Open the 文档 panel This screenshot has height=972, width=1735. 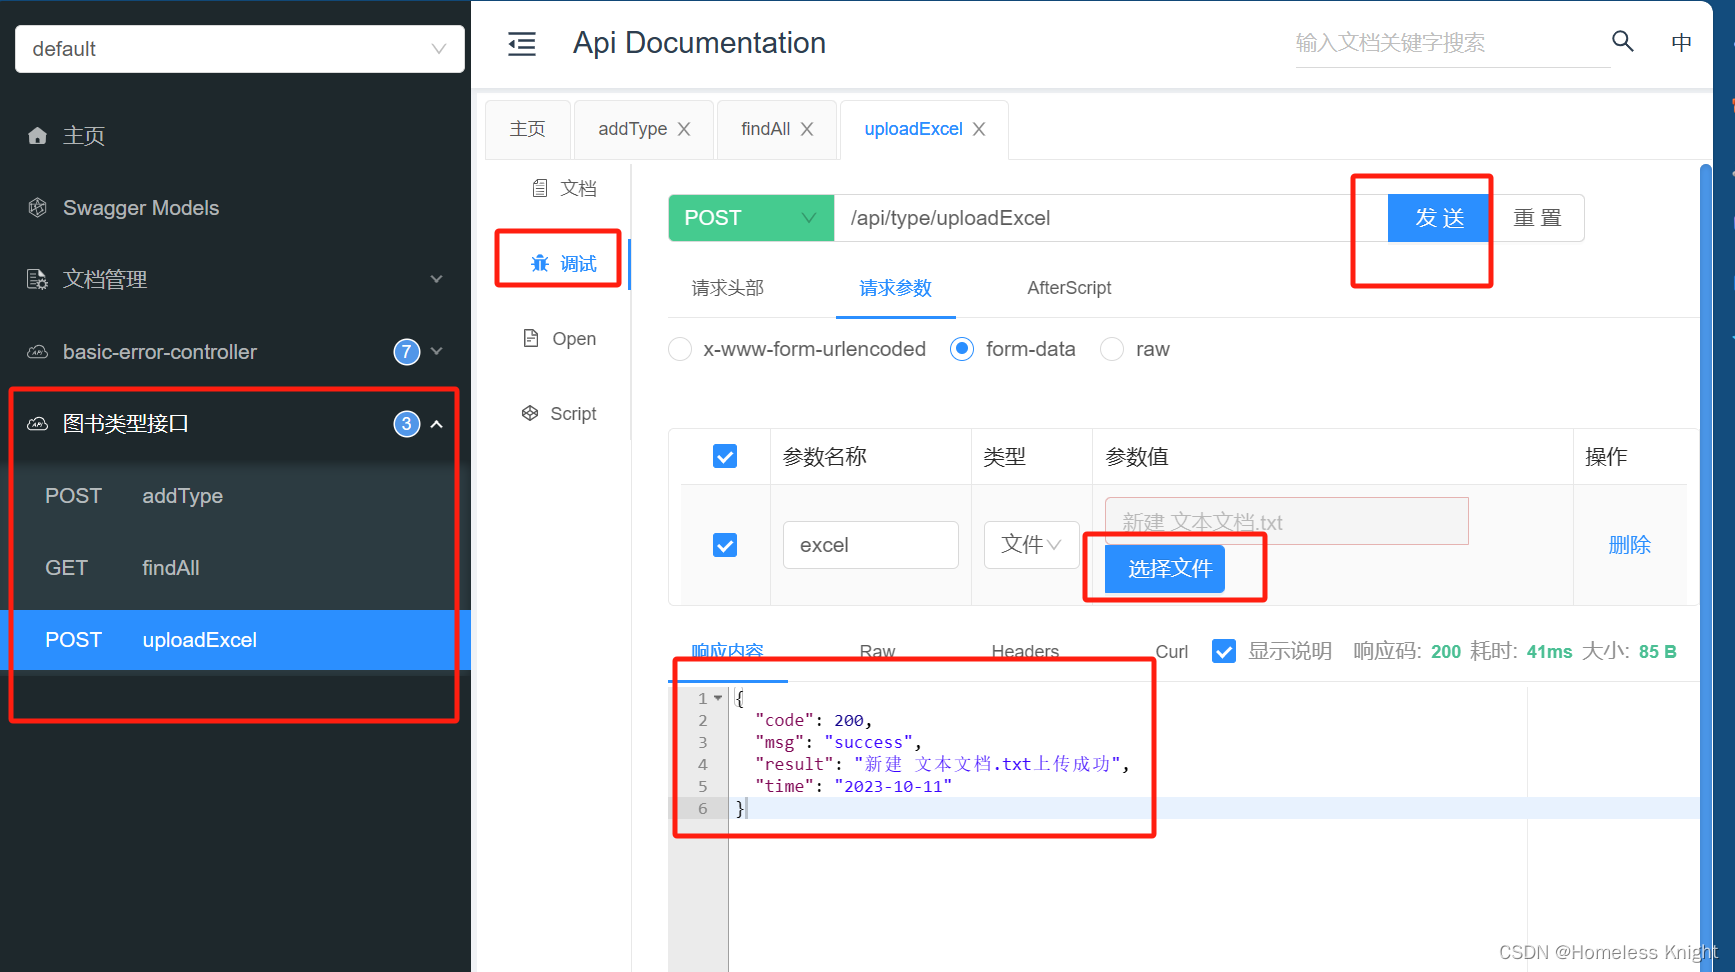564,188
